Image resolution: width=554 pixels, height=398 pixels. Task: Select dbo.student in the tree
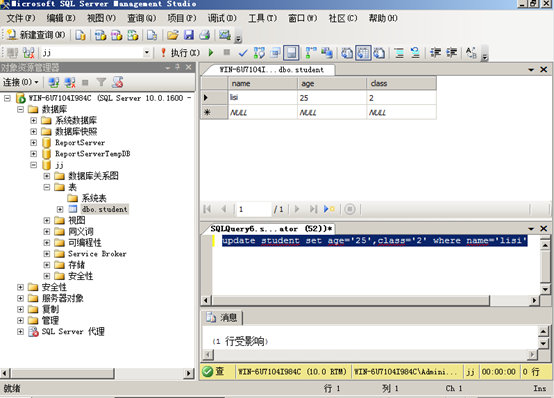click(105, 209)
